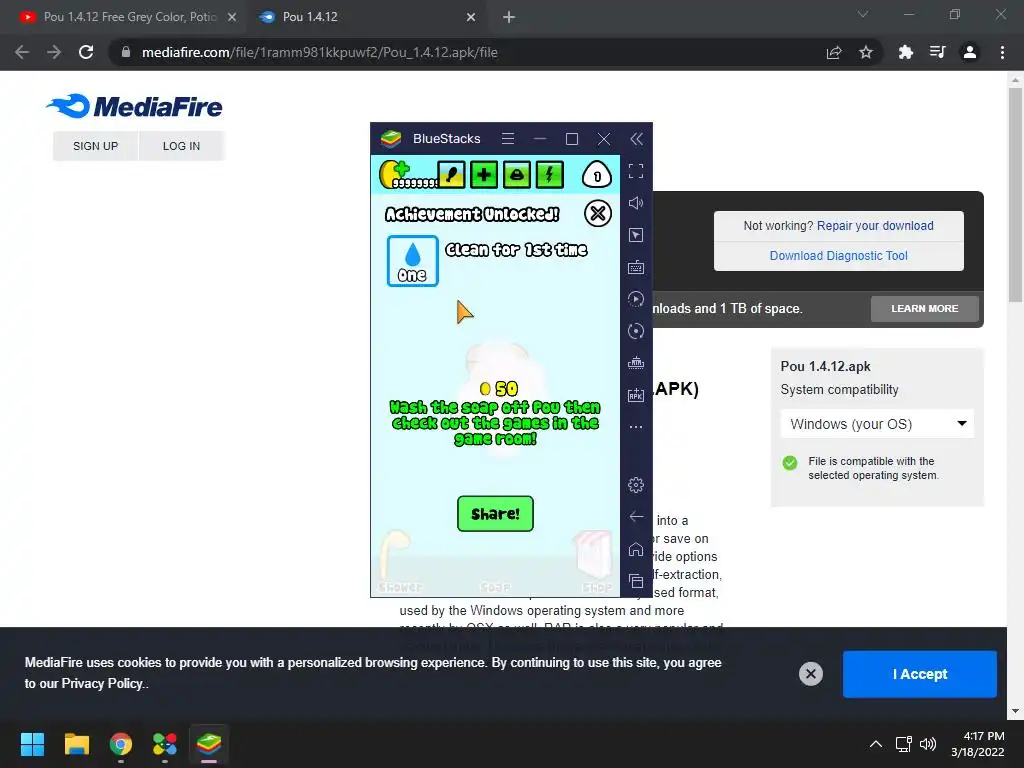Click the LEARN MORE button
The image size is (1024, 768).
click(925, 308)
